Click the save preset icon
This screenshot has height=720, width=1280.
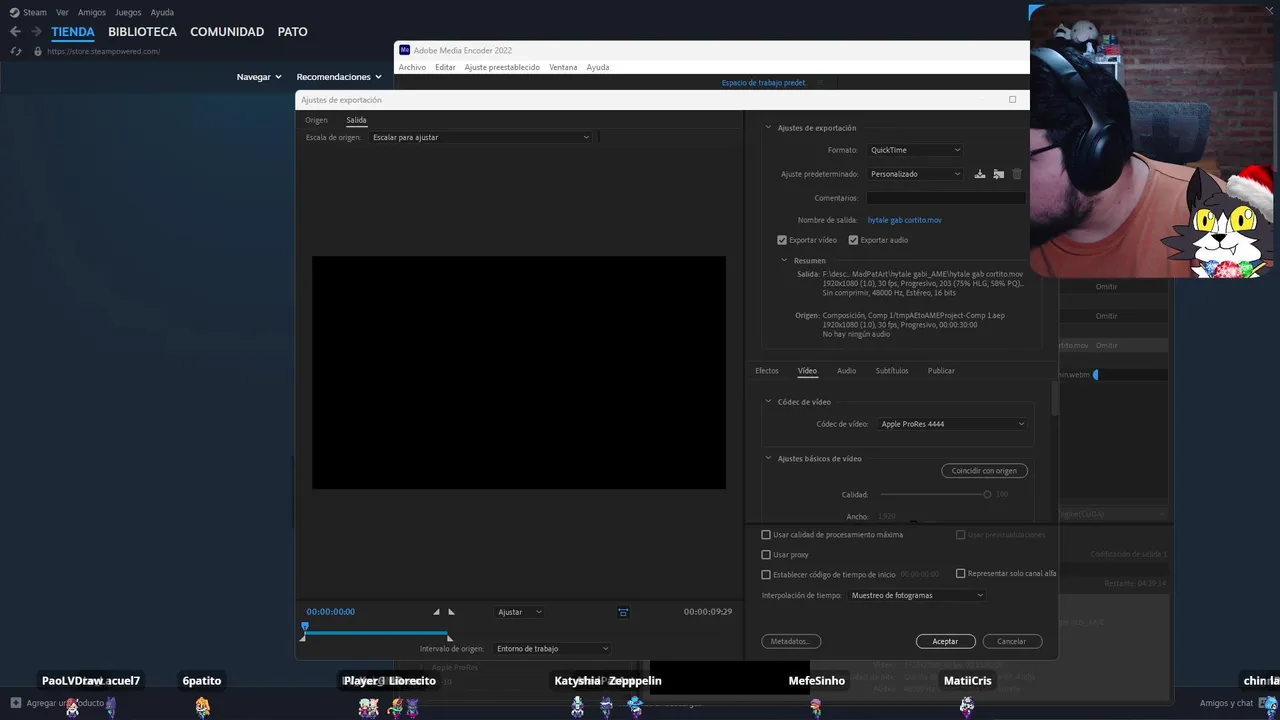(x=980, y=174)
